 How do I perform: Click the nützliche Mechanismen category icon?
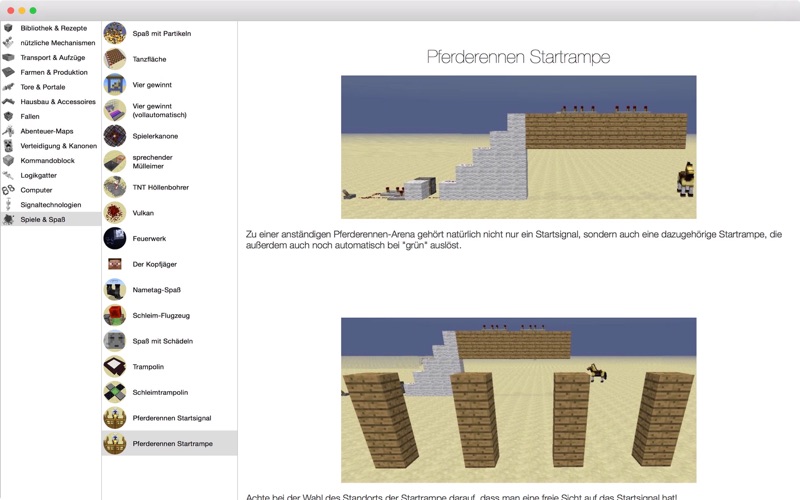coord(8,43)
